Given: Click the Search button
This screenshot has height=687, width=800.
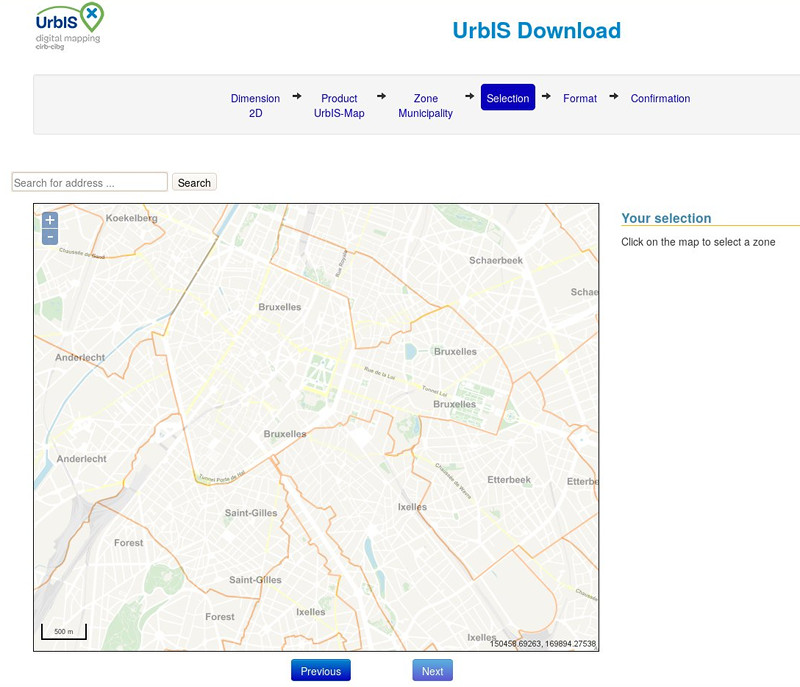Looking at the screenshot, I should pyautogui.click(x=194, y=182).
